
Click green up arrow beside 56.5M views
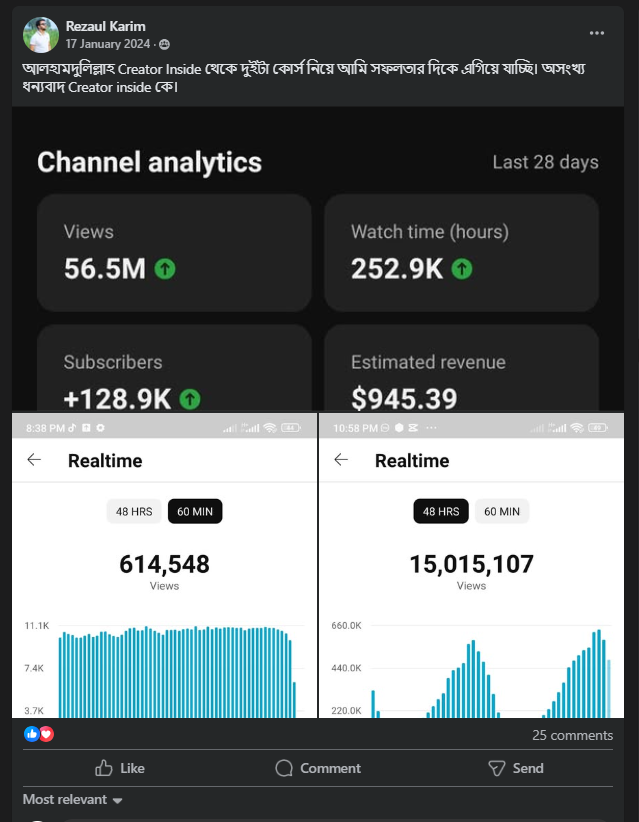165,268
